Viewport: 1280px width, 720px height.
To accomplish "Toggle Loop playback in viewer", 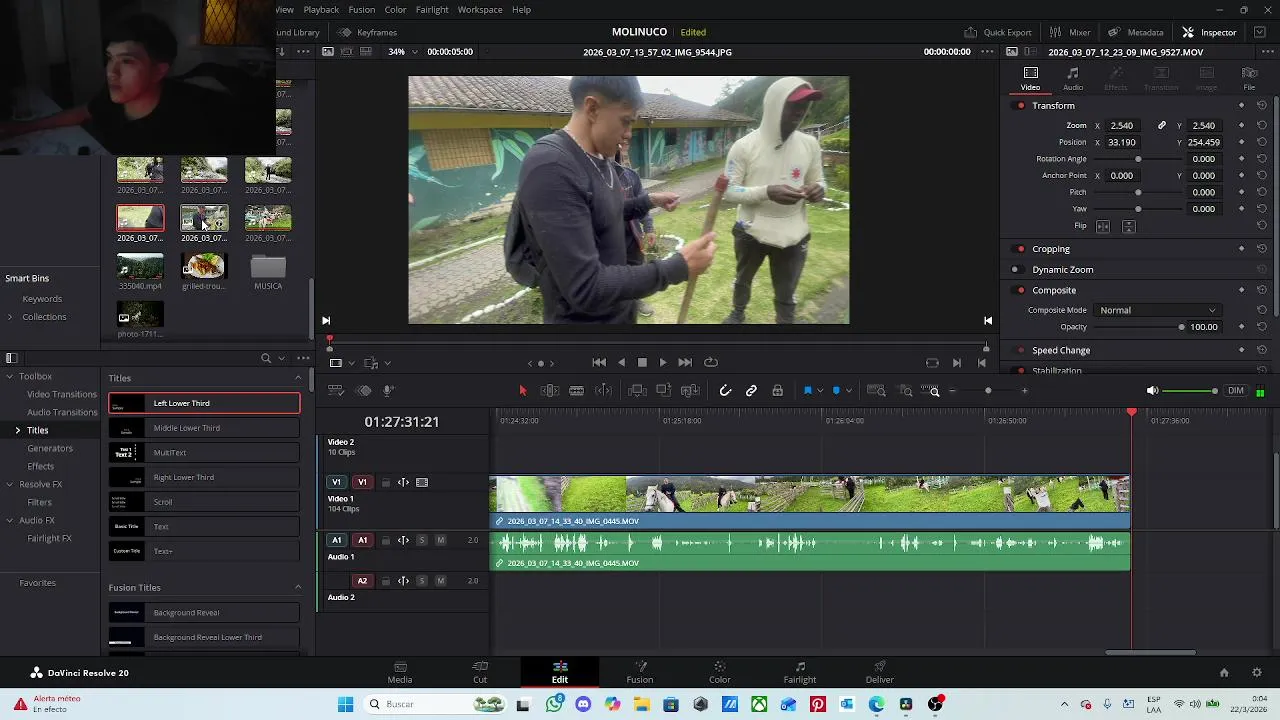I will coord(711,363).
